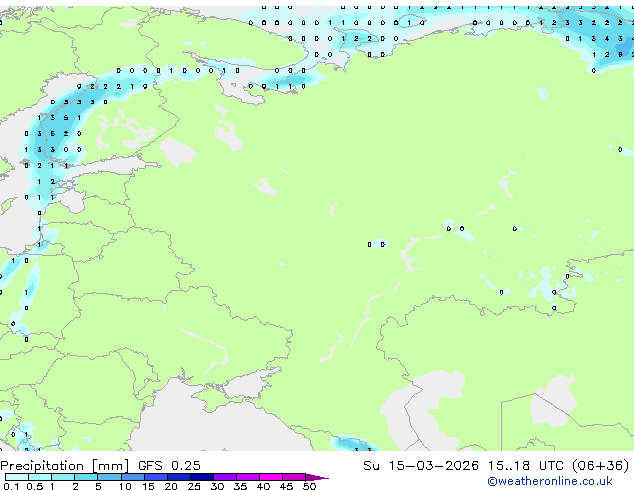Click the '0.5' legend scale label

35,486
